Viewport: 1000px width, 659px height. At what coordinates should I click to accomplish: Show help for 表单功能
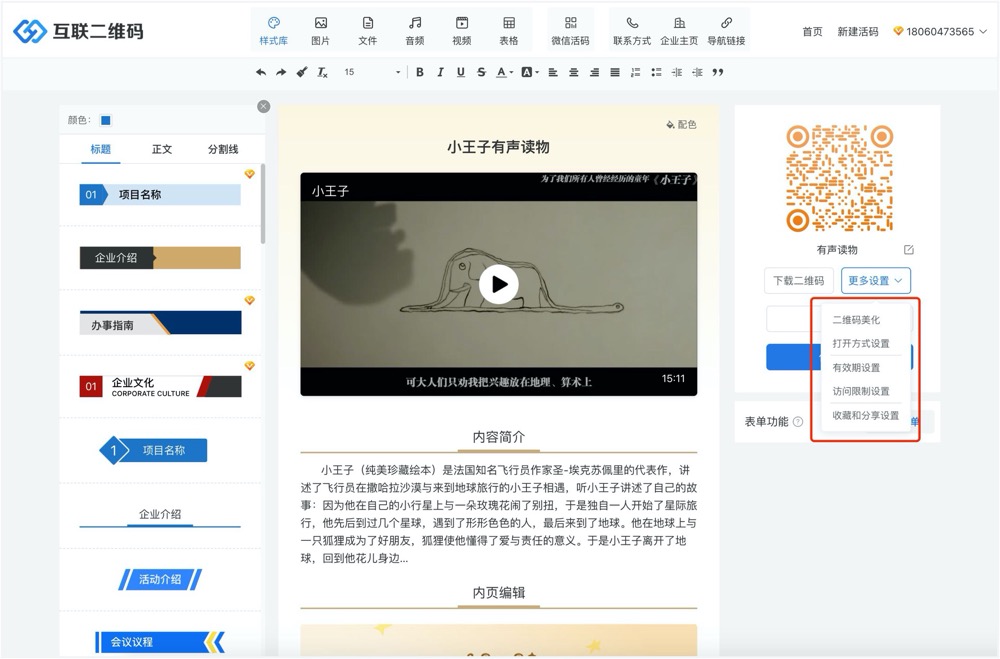(x=798, y=422)
